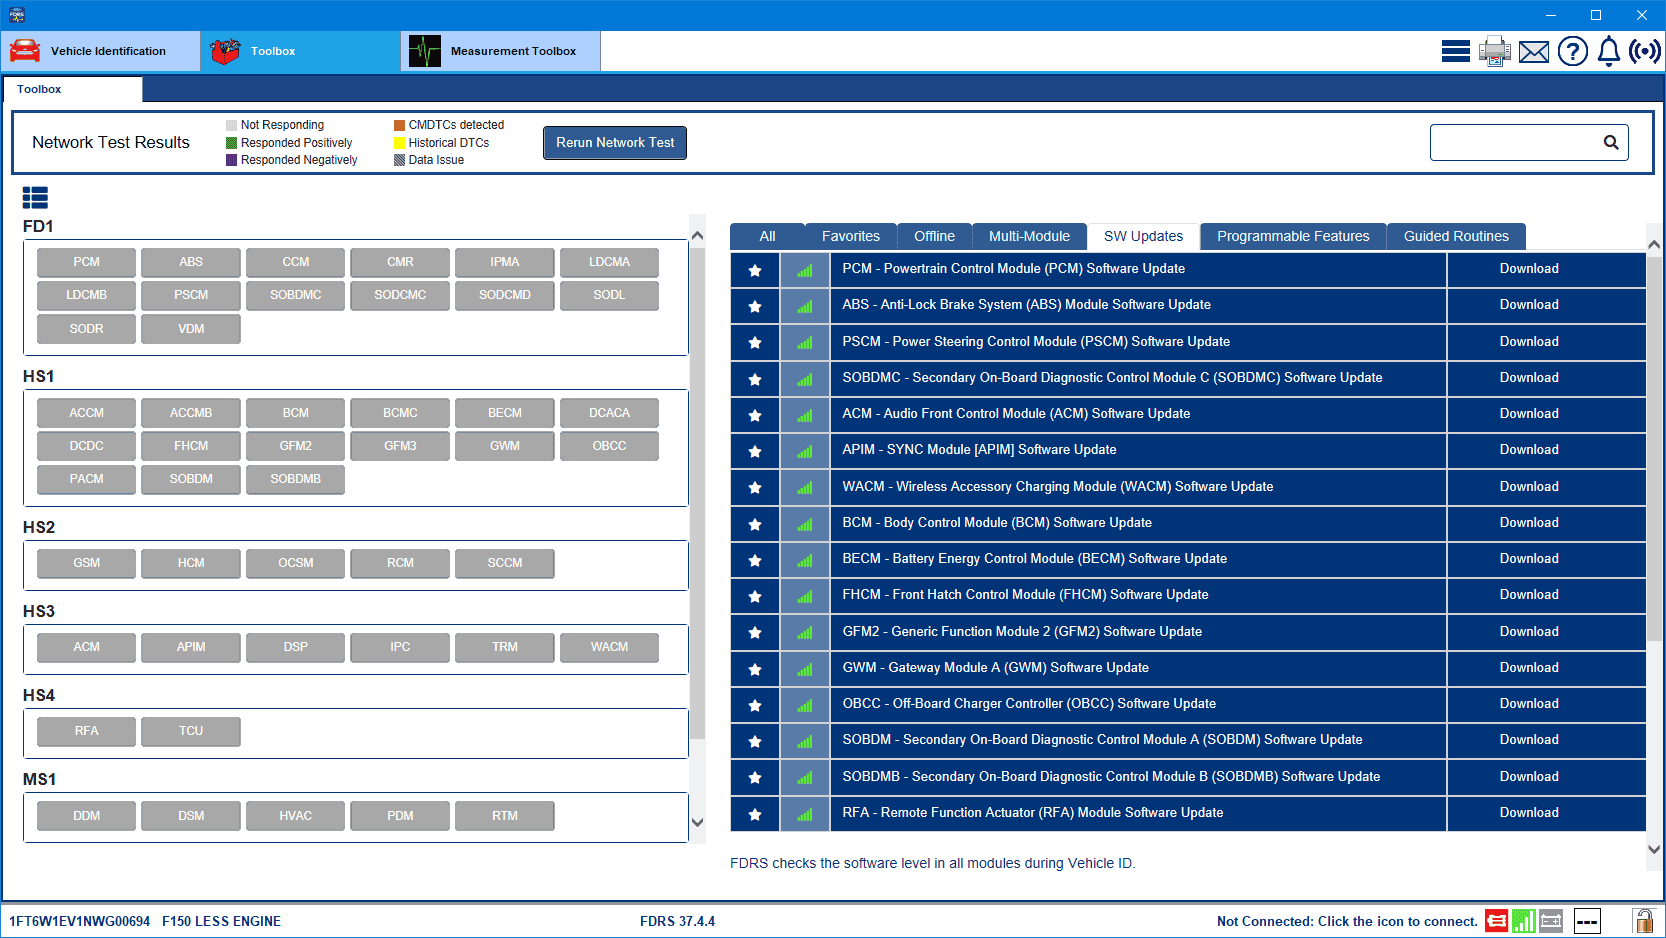Screen dimensions: 1666x938
Task: Open the envelope mail icon
Action: [1533, 51]
